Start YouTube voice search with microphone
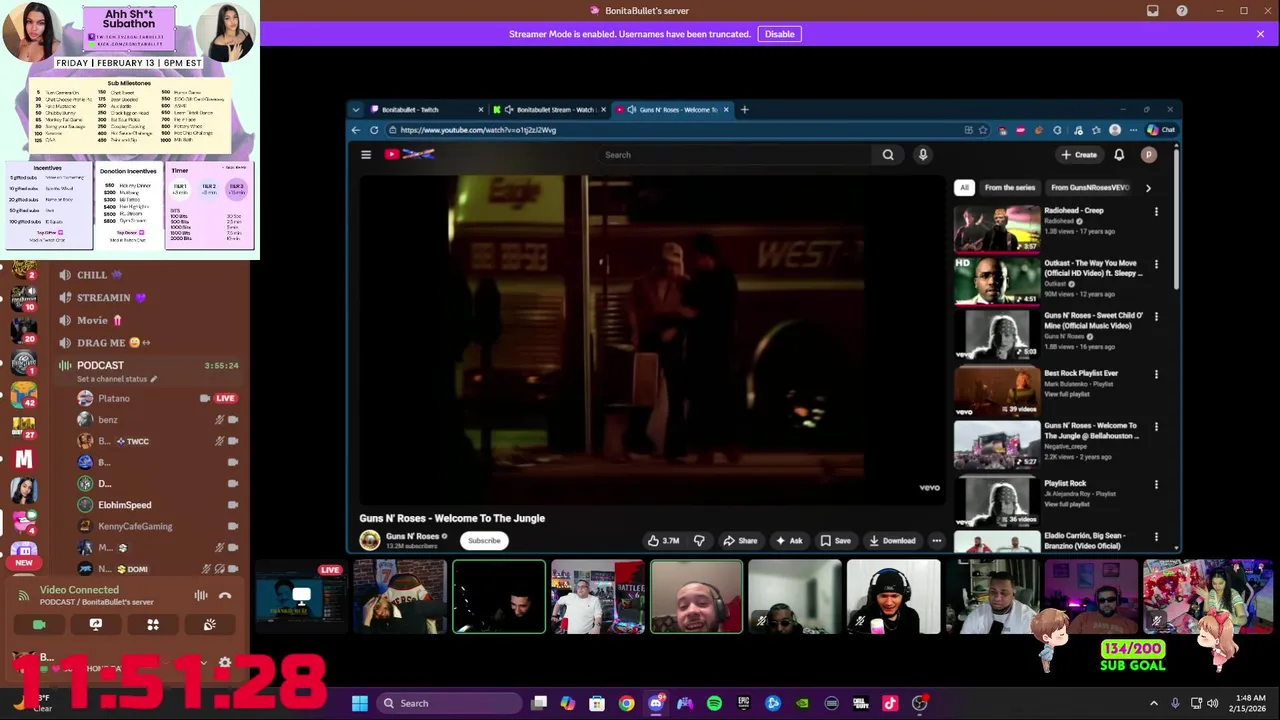Screen dimensions: 1280x720 coord(923,155)
